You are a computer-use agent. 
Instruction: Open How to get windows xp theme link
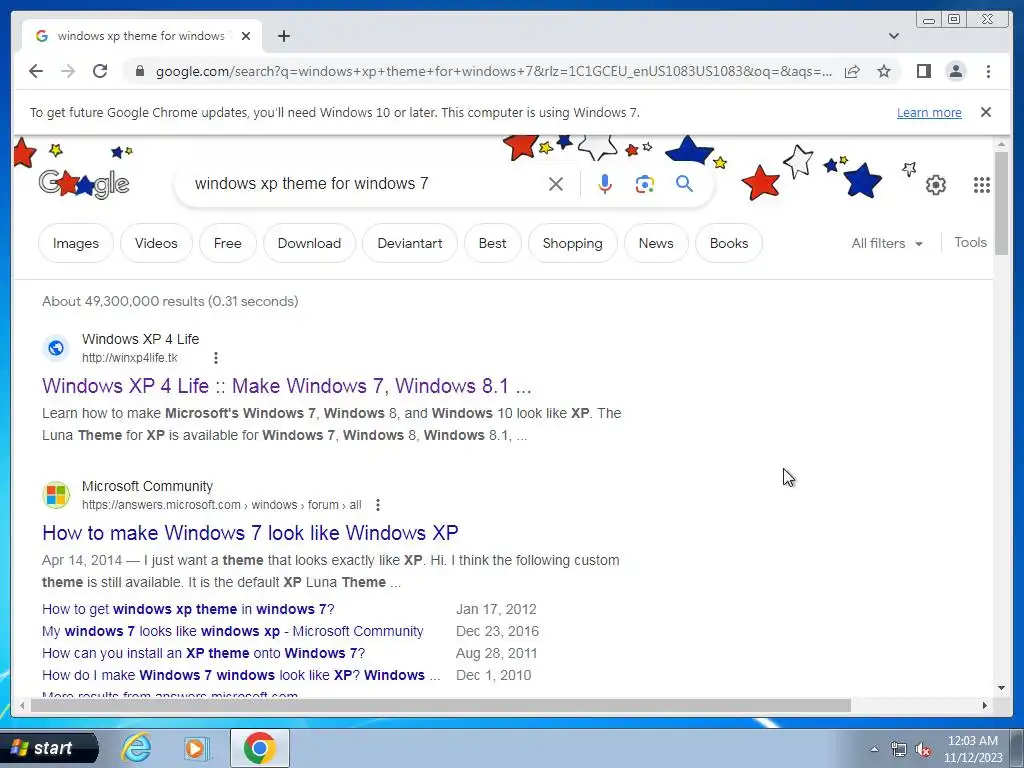(188, 609)
